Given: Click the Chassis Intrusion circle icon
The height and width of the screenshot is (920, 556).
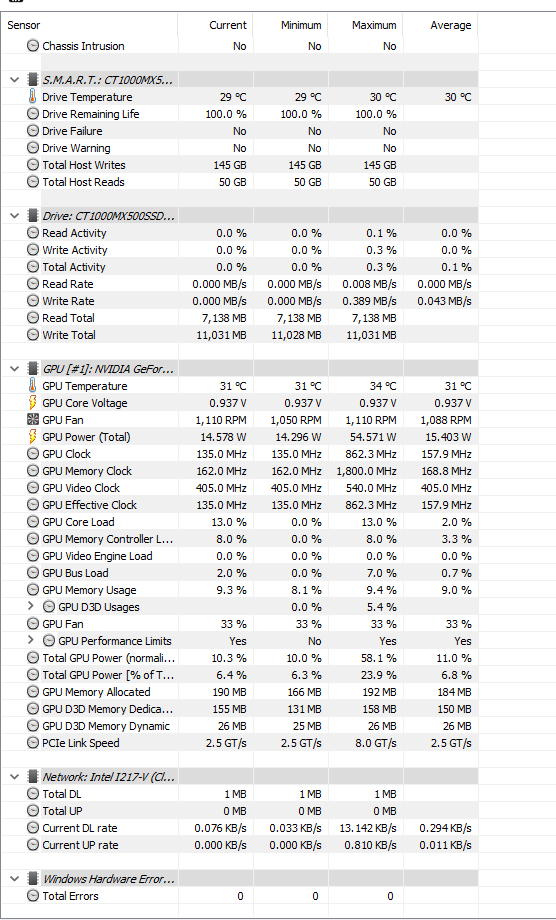Looking at the screenshot, I should coord(33,46).
